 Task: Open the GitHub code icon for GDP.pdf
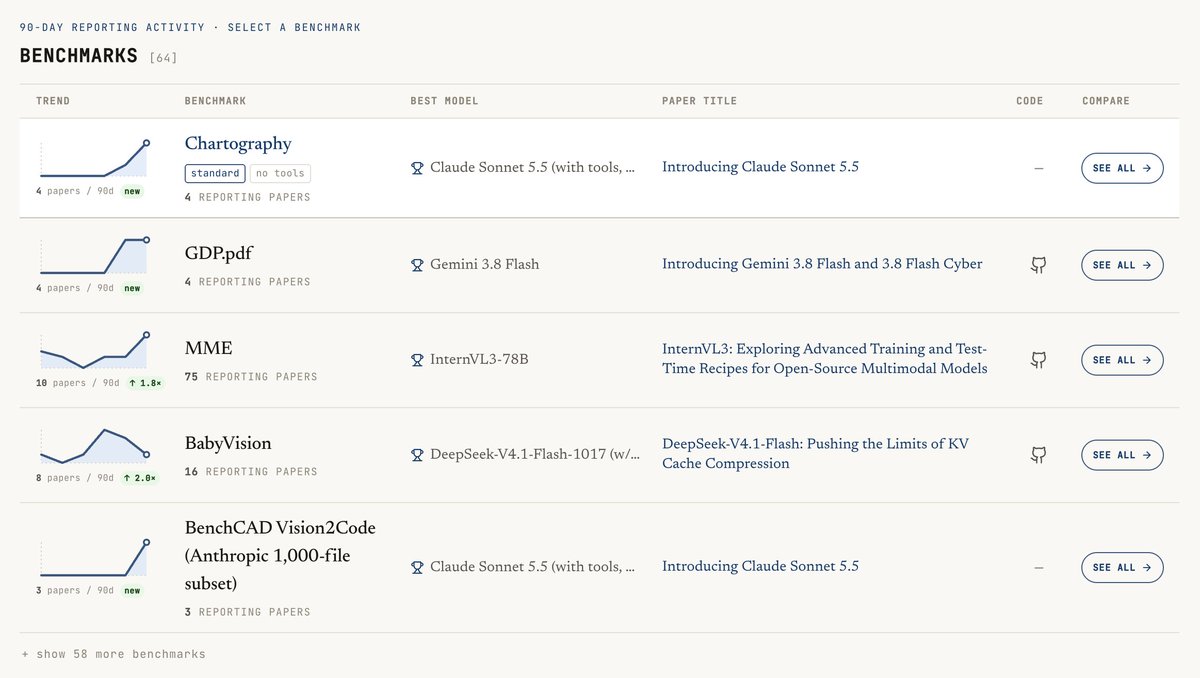click(x=1038, y=265)
